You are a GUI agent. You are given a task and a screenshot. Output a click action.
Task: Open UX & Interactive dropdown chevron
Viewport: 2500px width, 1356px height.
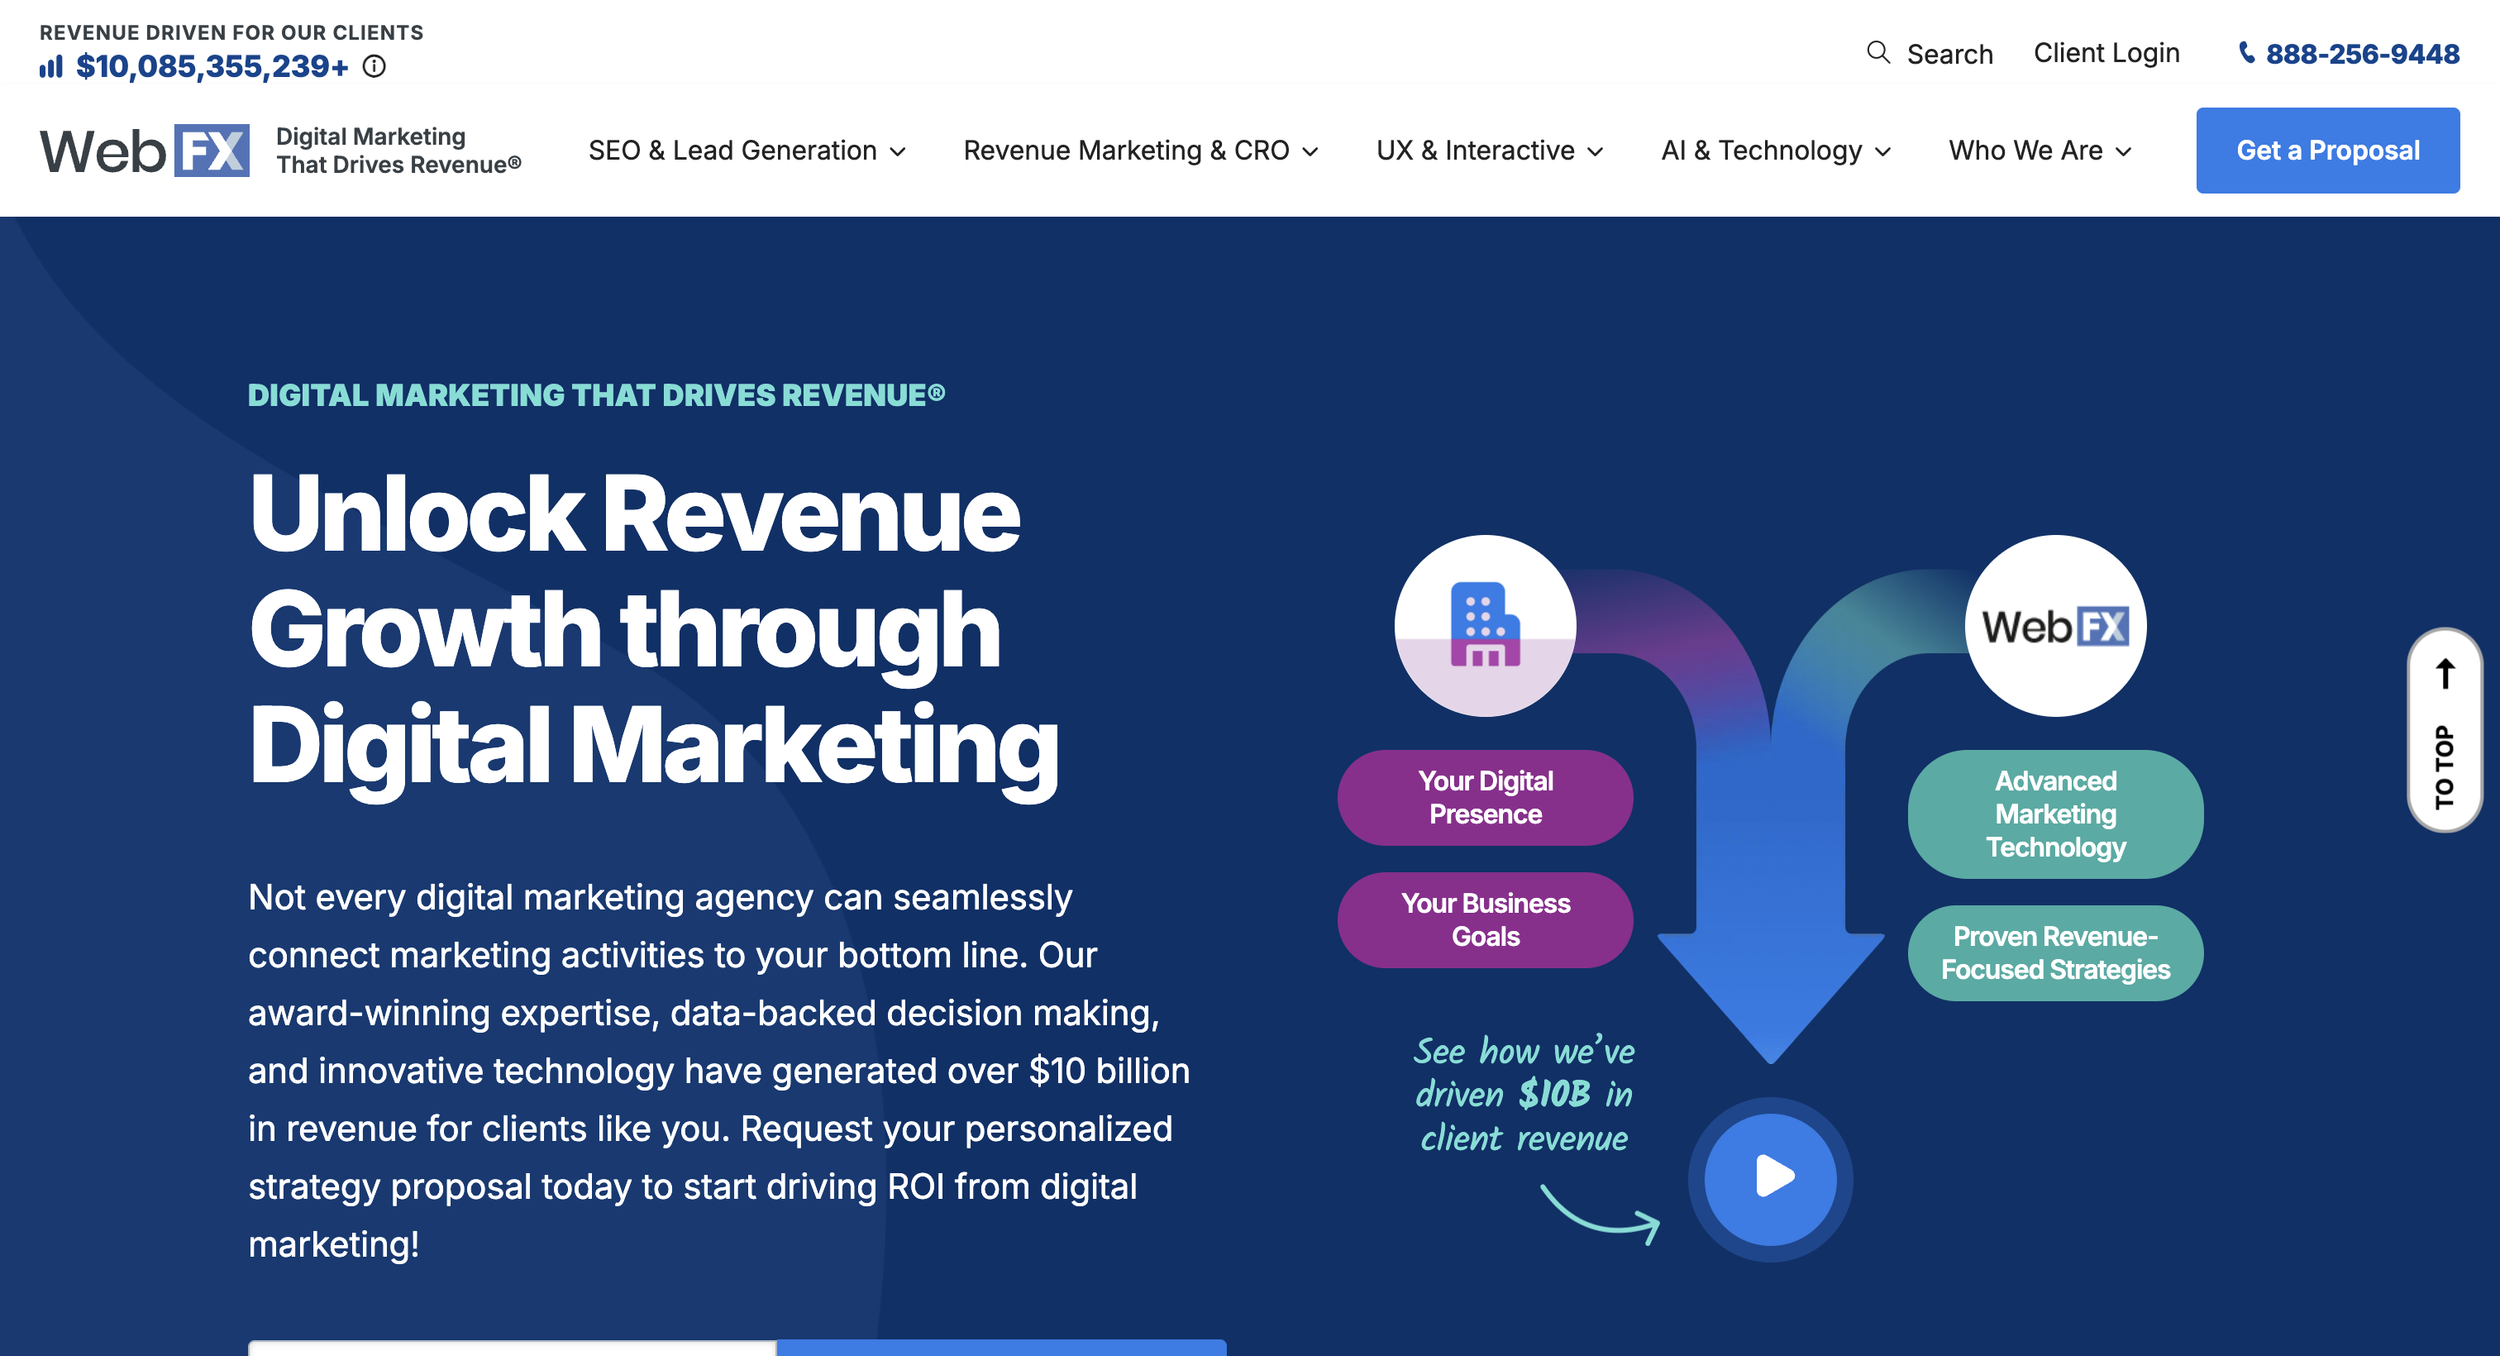pyautogui.click(x=1596, y=152)
